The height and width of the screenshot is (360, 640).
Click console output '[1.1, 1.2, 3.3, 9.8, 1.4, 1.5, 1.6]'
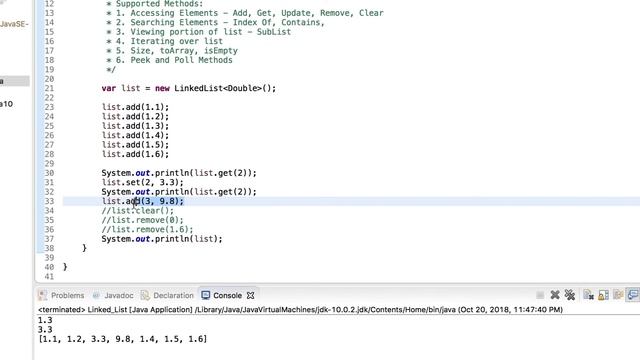click(122, 339)
